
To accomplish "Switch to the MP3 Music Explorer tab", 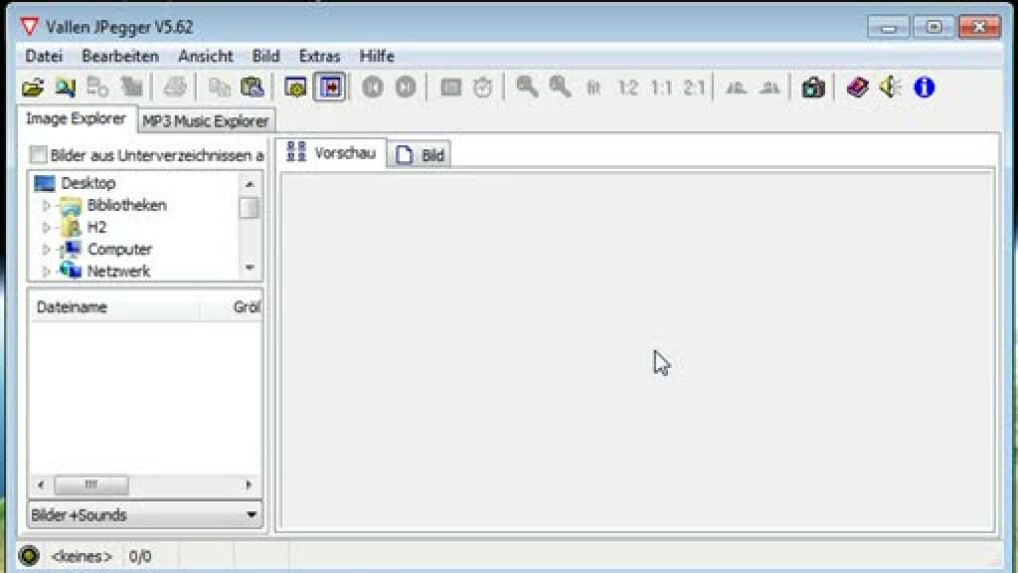I will pyautogui.click(x=205, y=121).
